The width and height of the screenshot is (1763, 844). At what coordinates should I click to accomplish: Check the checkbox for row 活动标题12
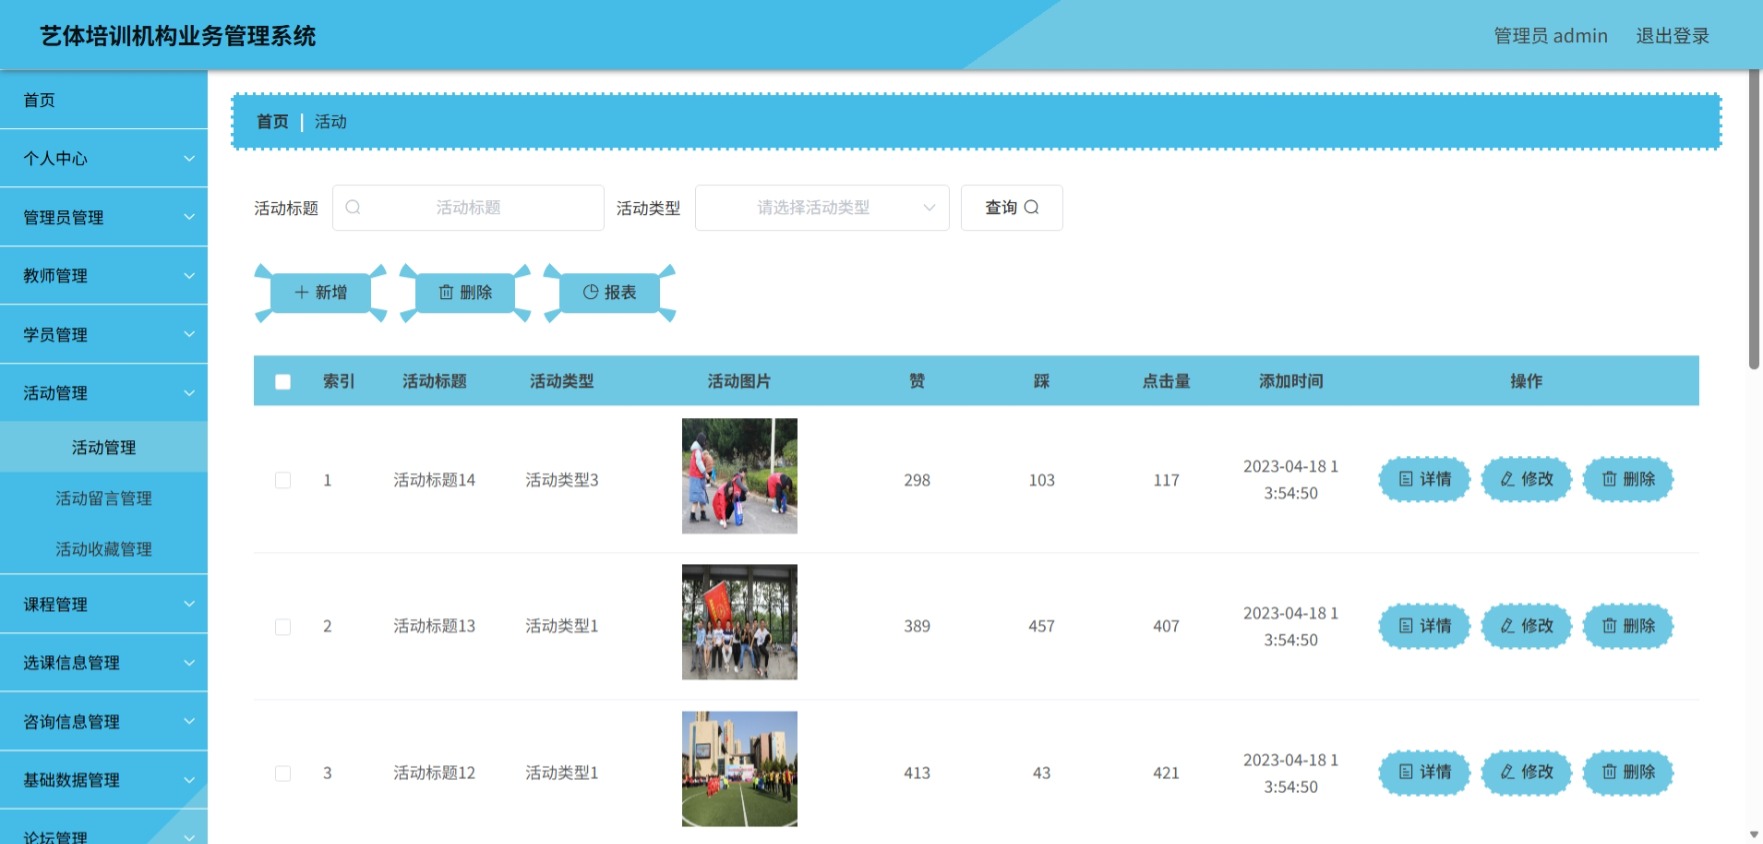pyautogui.click(x=283, y=774)
